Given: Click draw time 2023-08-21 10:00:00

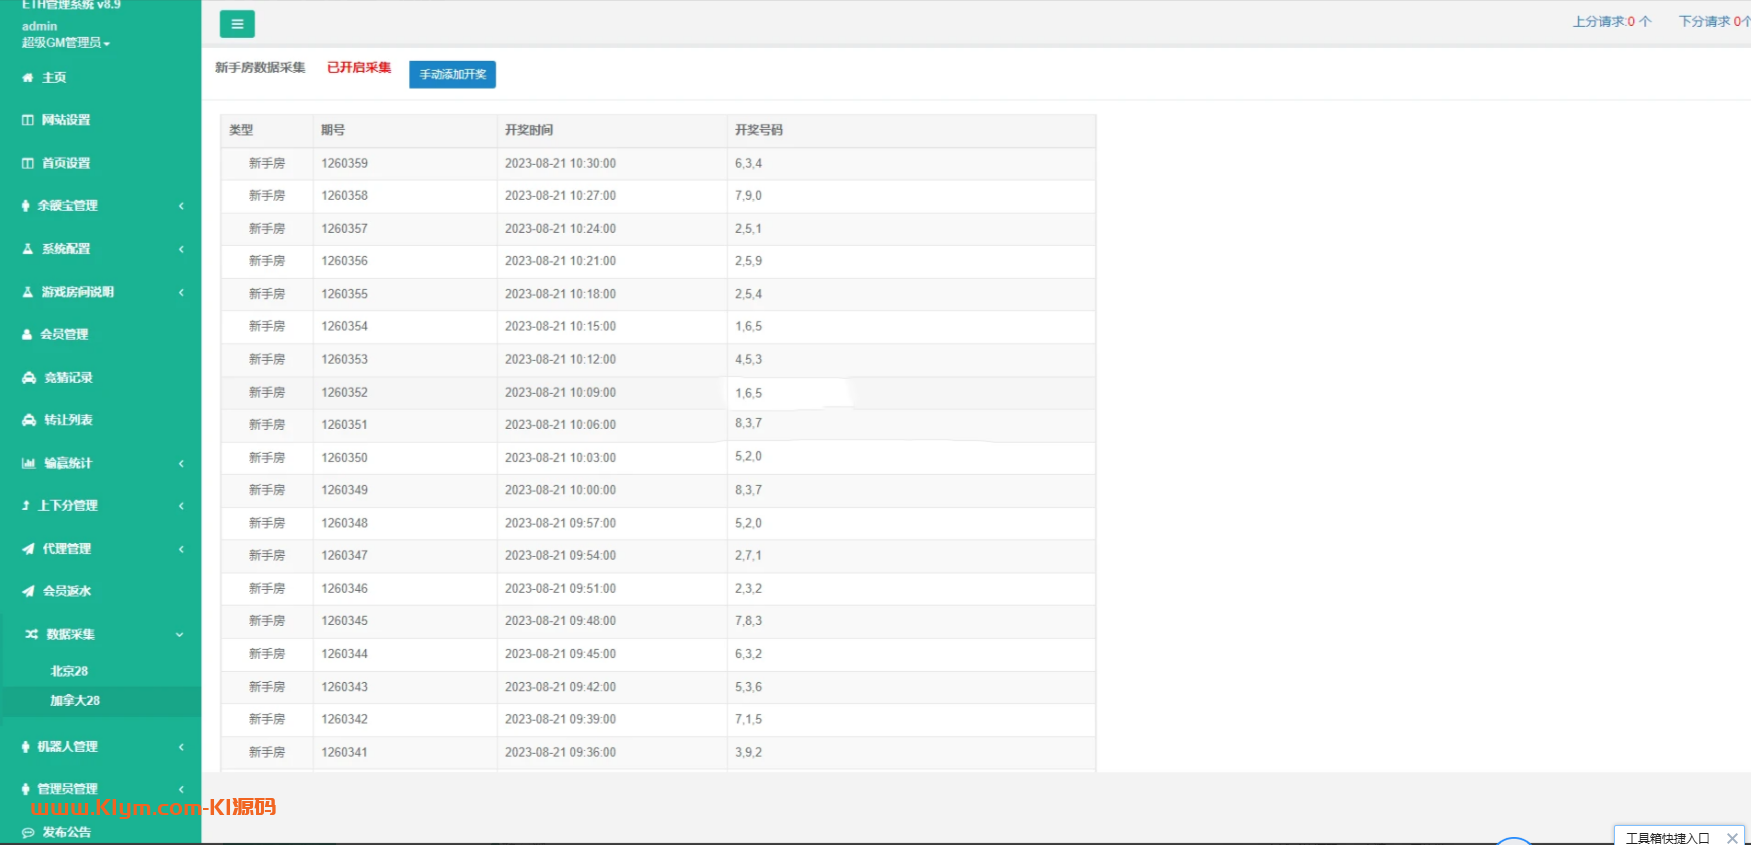Looking at the screenshot, I should tap(561, 490).
